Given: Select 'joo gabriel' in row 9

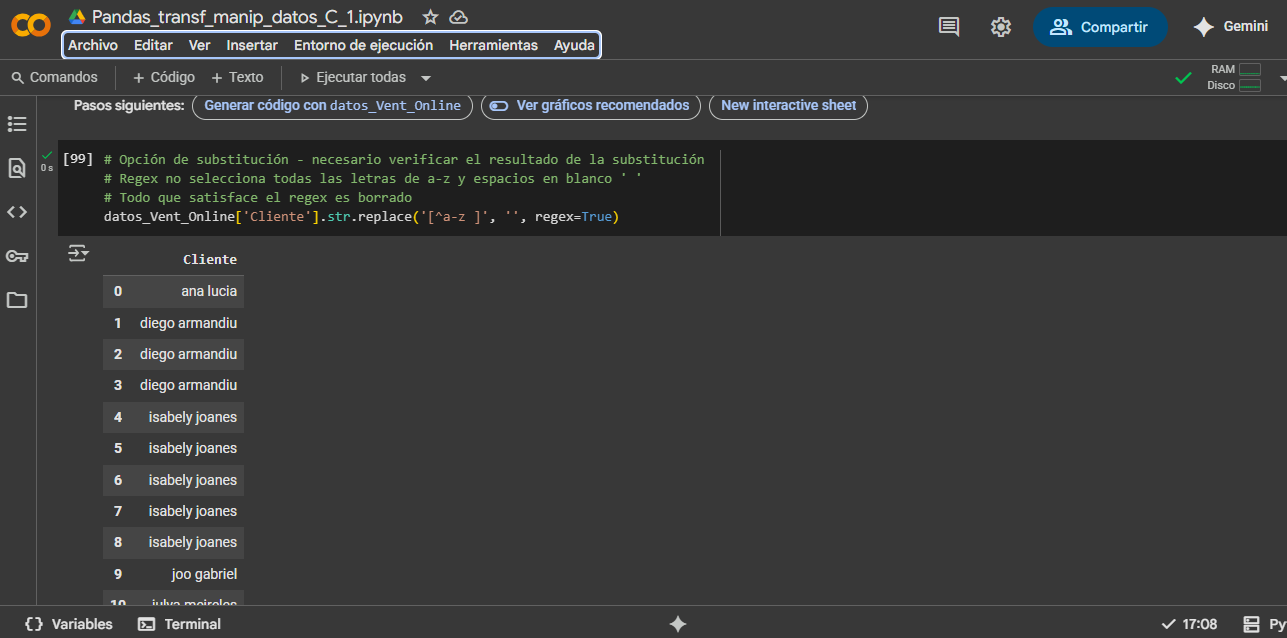Looking at the screenshot, I should pyautogui.click(x=204, y=574).
